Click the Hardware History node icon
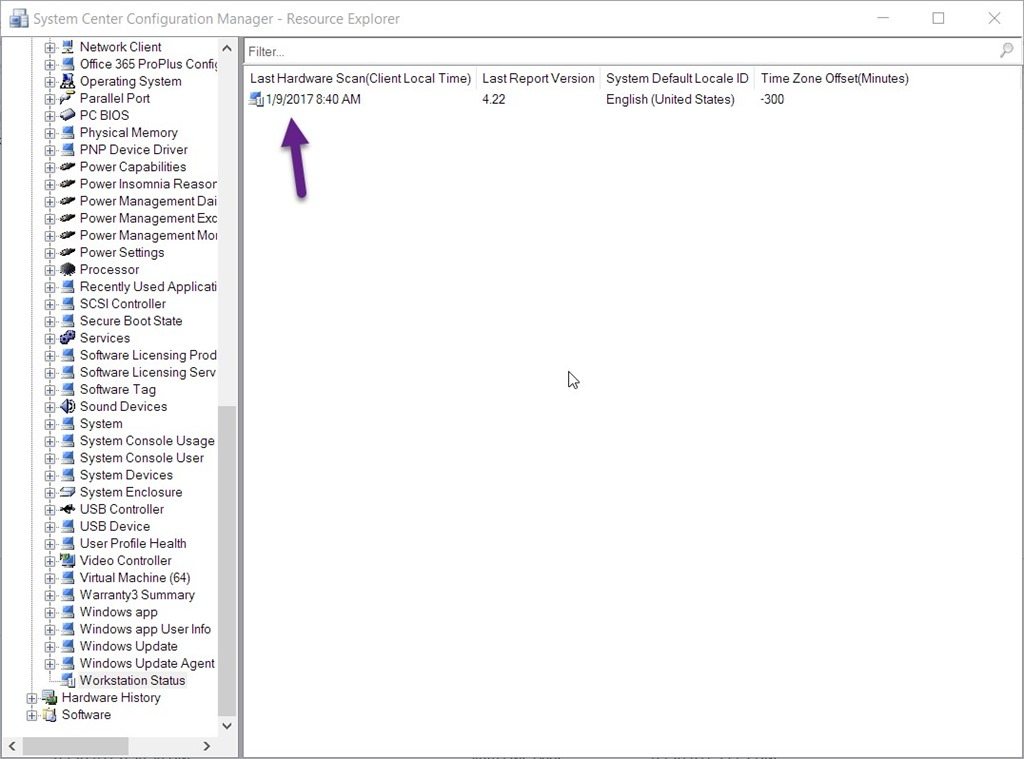The image size is (1024, 759). (x=50, y=697)
